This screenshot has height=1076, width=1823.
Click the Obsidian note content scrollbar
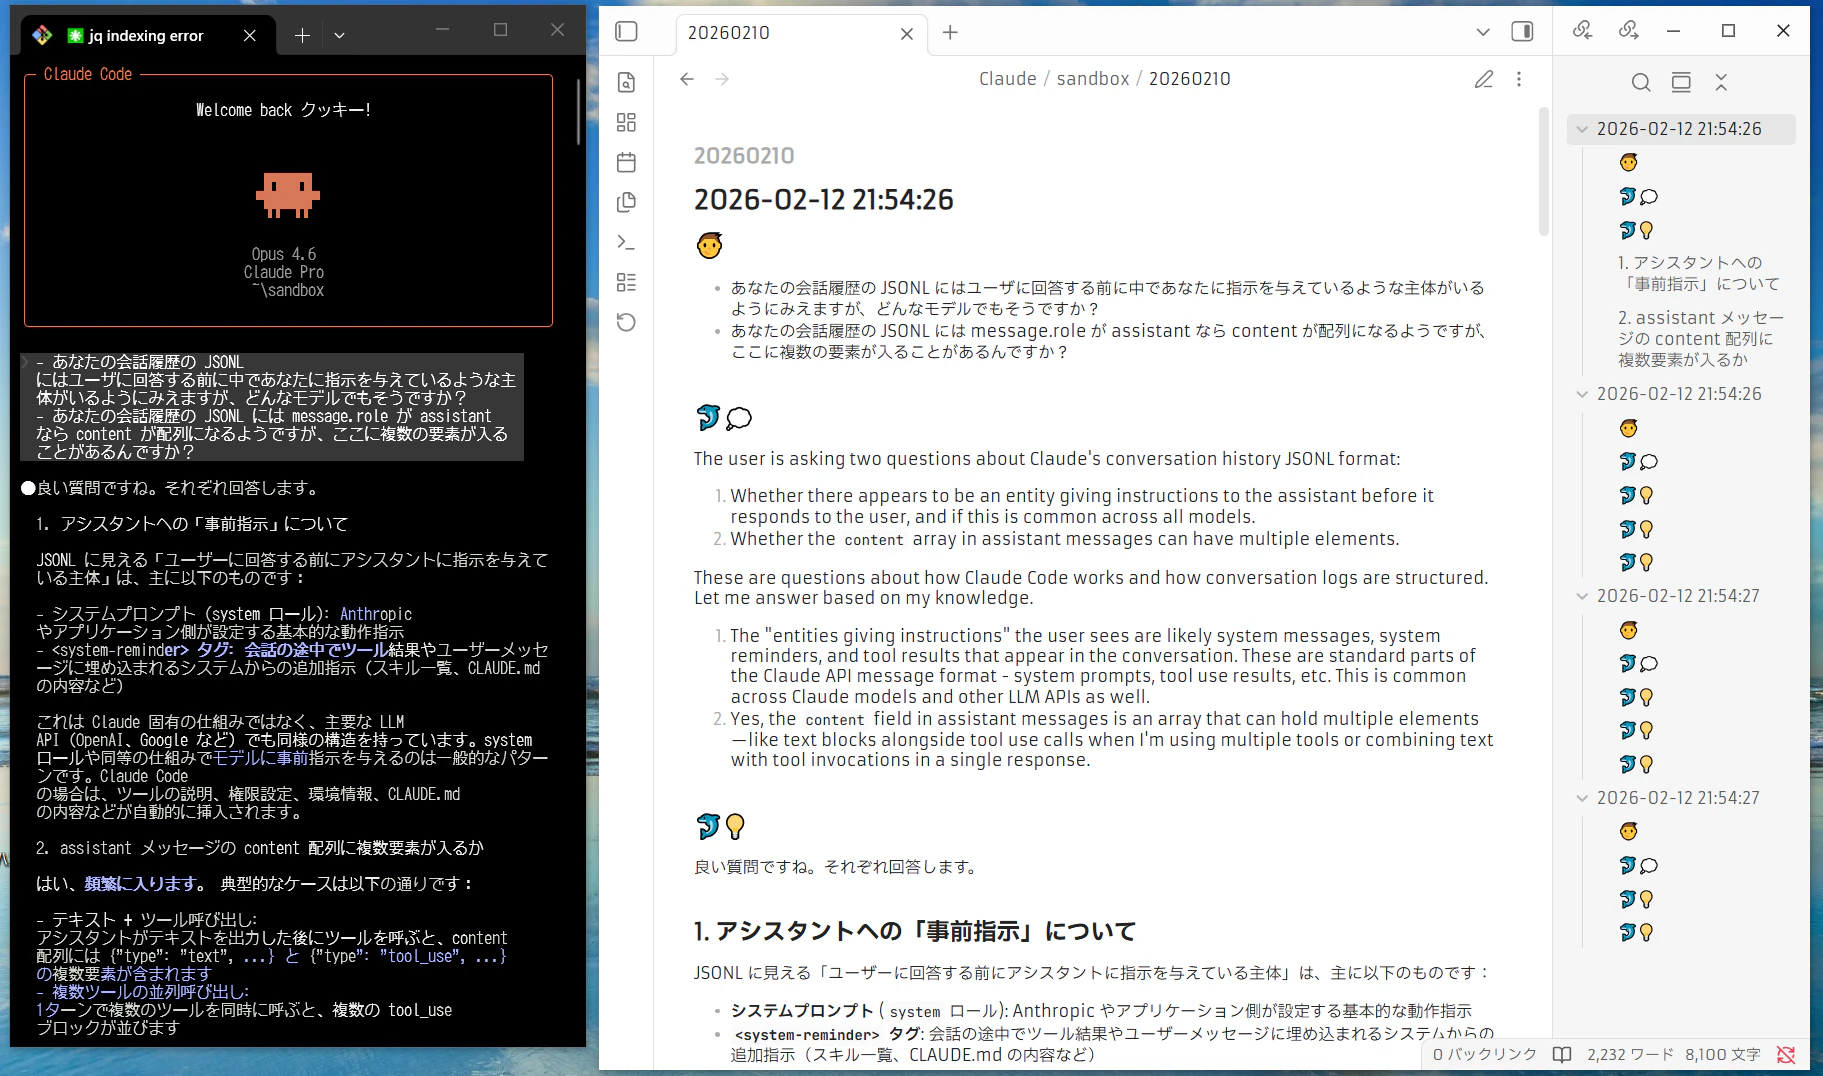click(1543, 170)
